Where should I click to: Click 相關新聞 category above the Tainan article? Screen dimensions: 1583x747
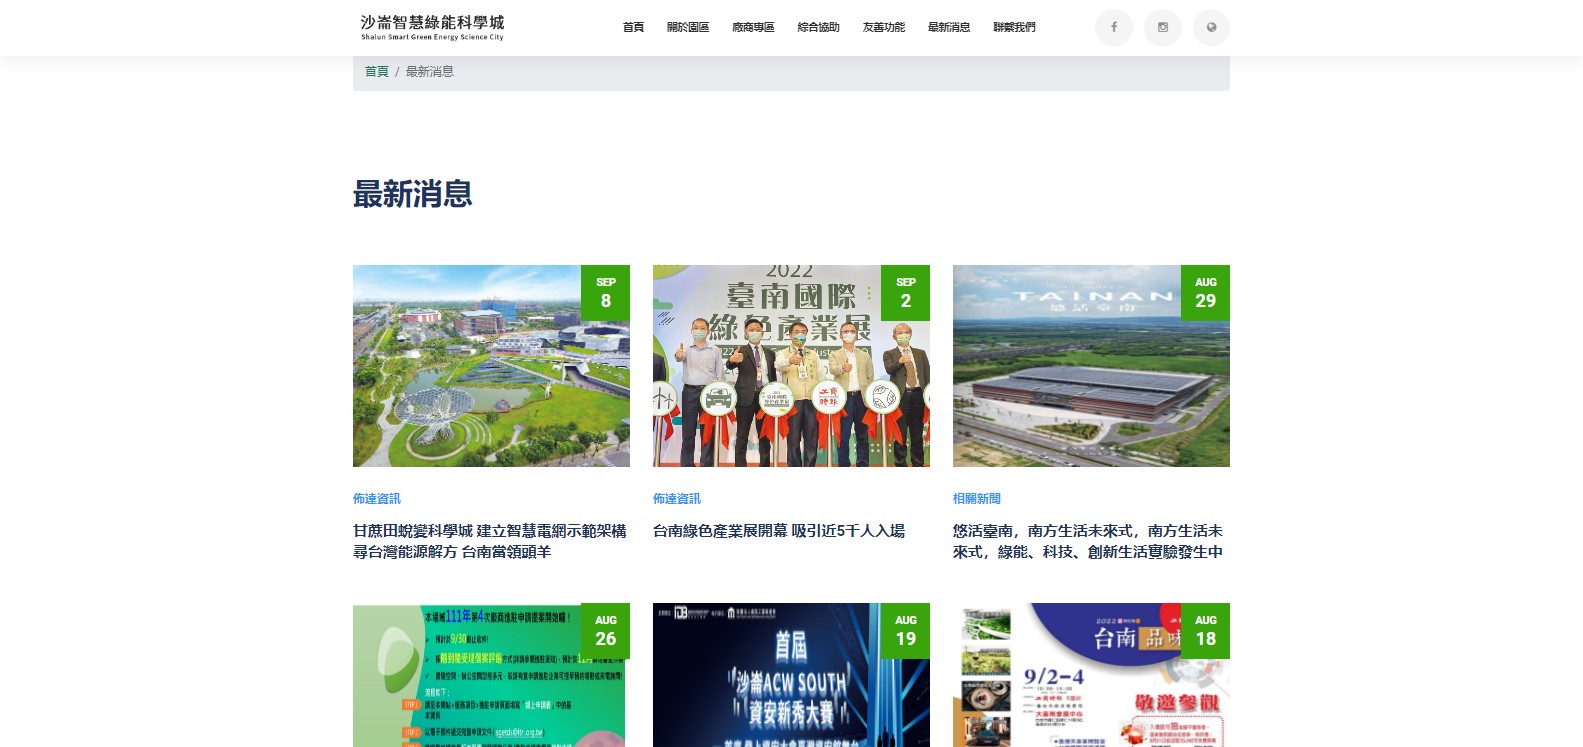tap(976, 499)
